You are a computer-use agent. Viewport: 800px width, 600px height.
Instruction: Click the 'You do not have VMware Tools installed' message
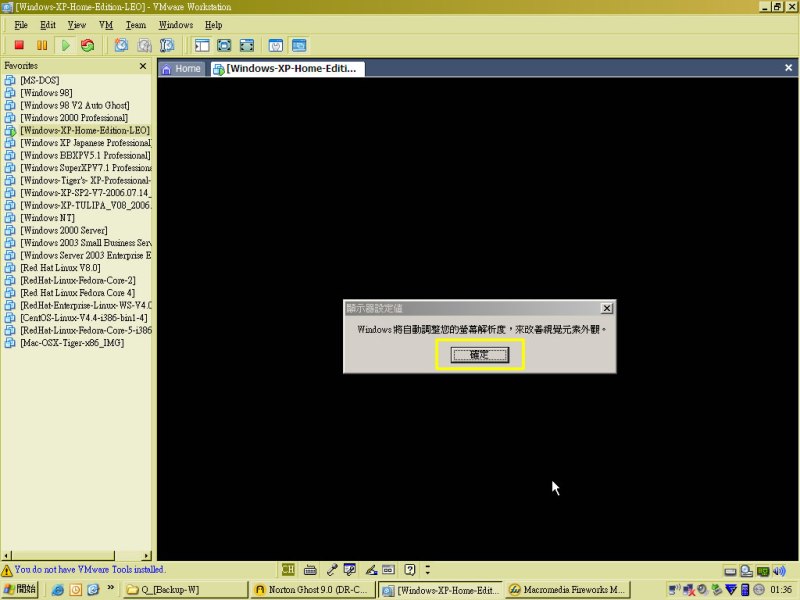pyautogui.click(x=89, y=569)
